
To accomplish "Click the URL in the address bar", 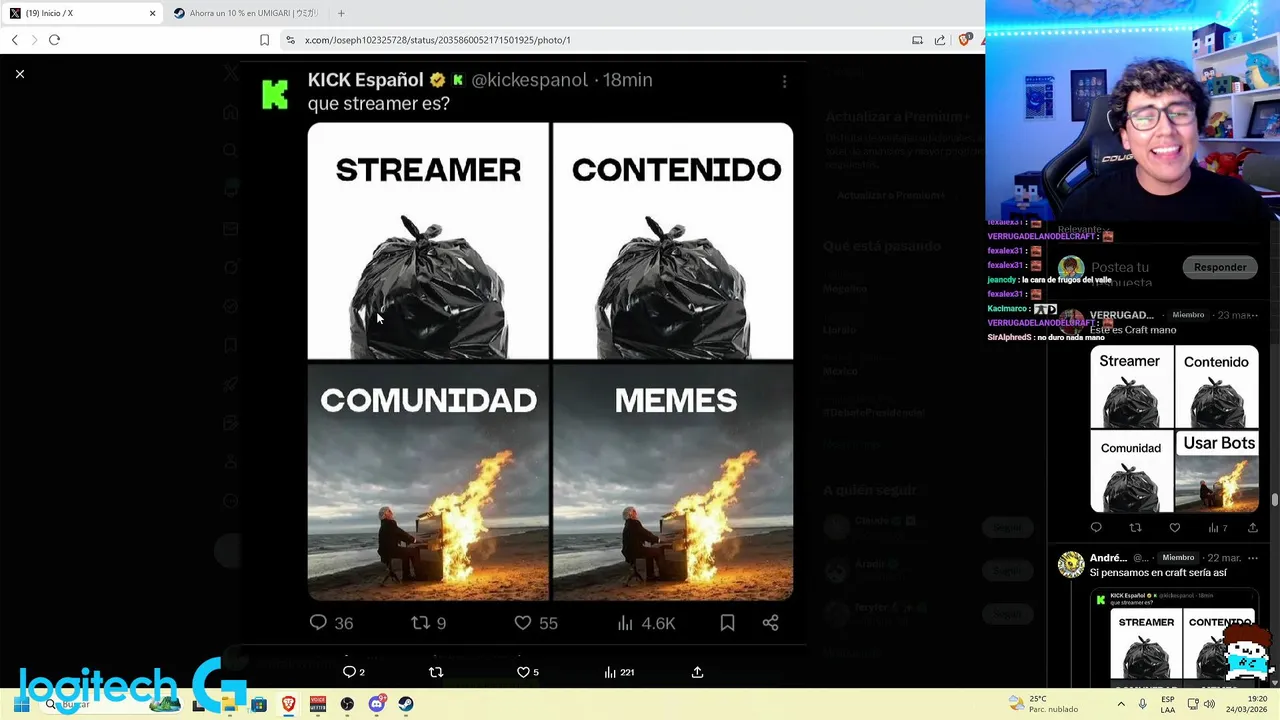I will click(x=437, y=40).
